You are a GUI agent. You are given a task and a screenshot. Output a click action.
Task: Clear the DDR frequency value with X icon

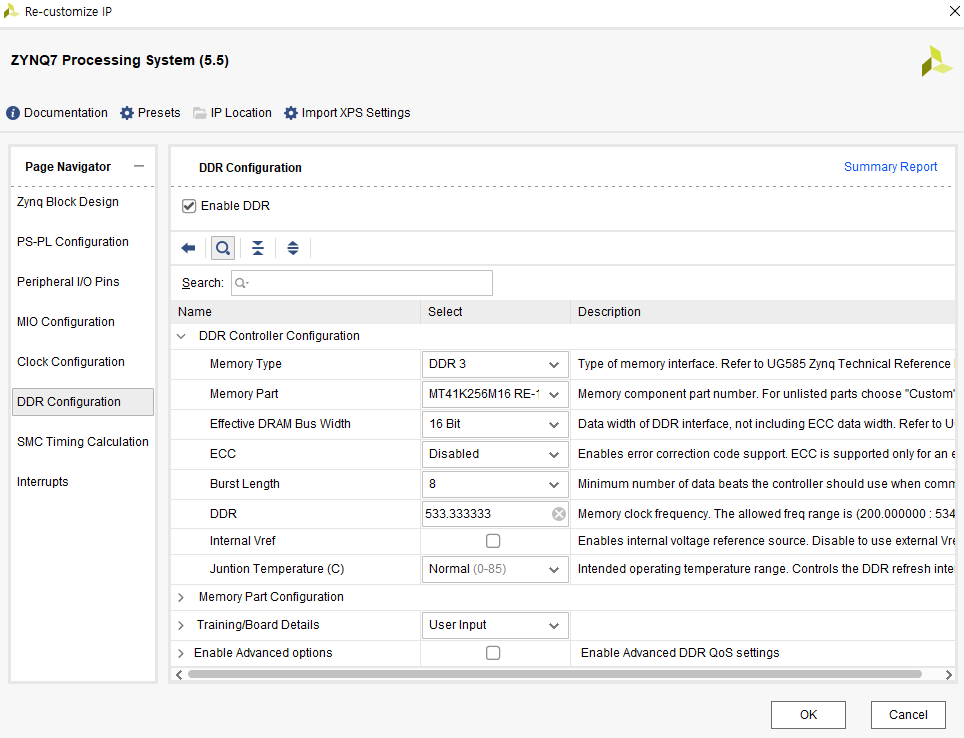(558, 514)
